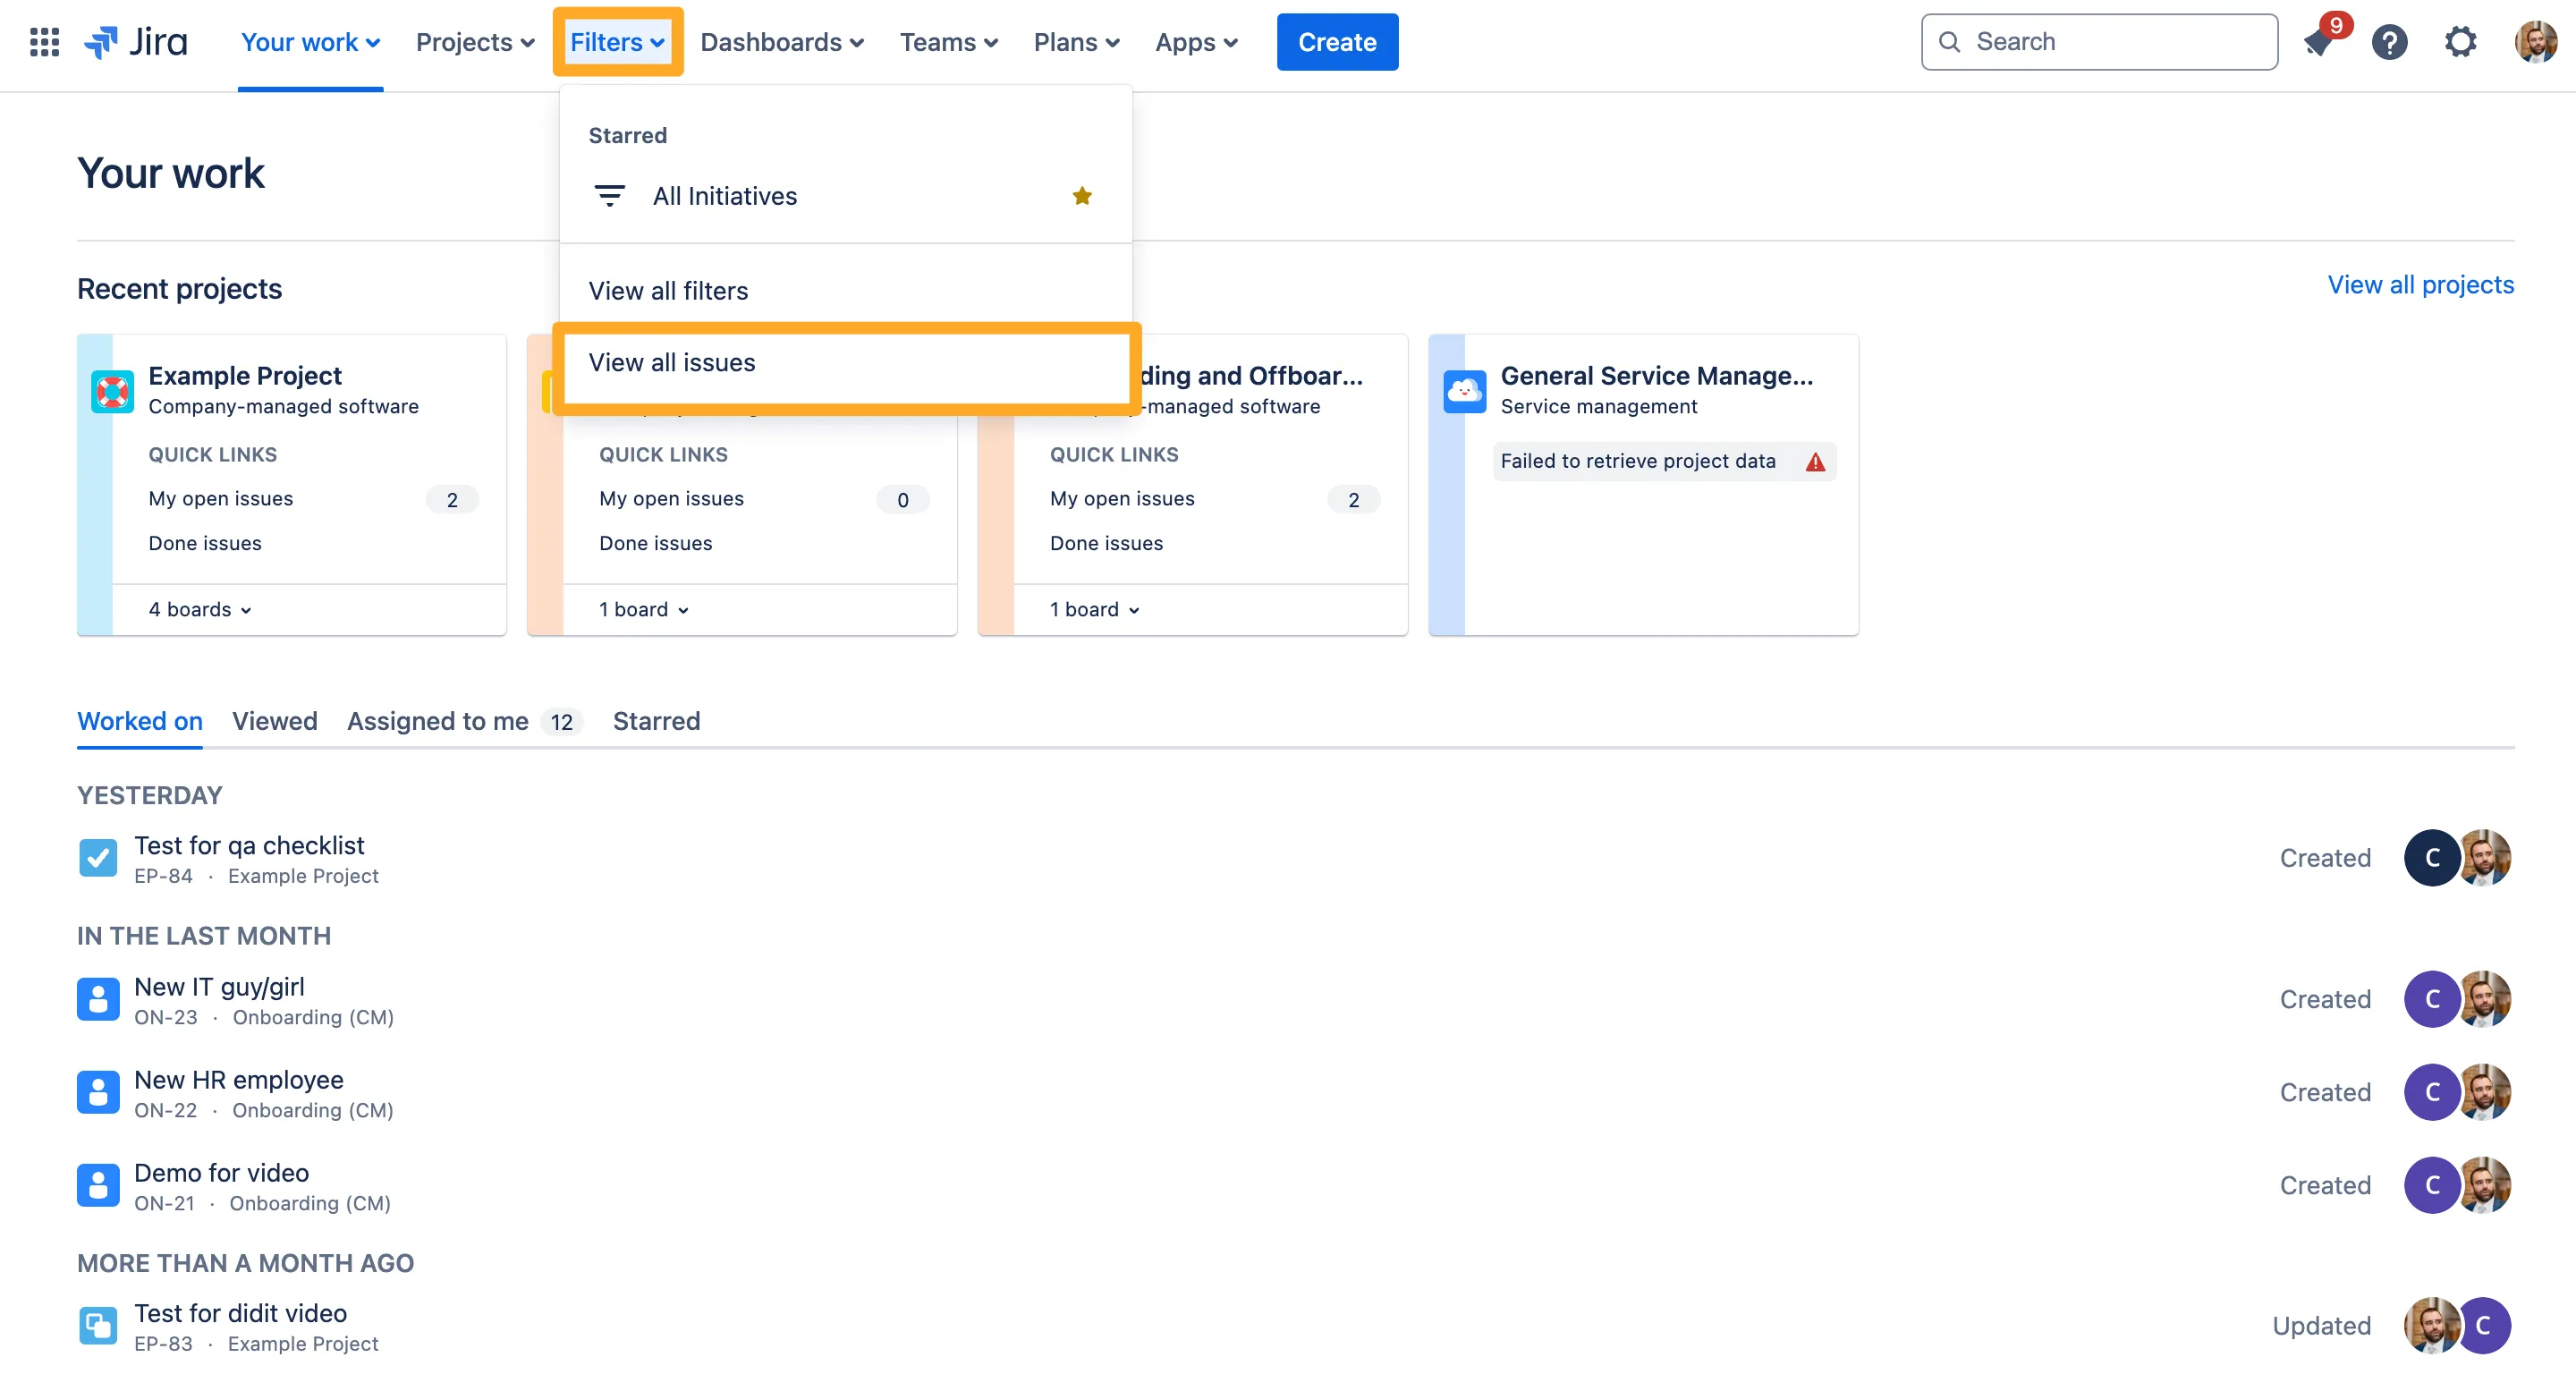Expand the 4 boards dropdown

point(200,609)
